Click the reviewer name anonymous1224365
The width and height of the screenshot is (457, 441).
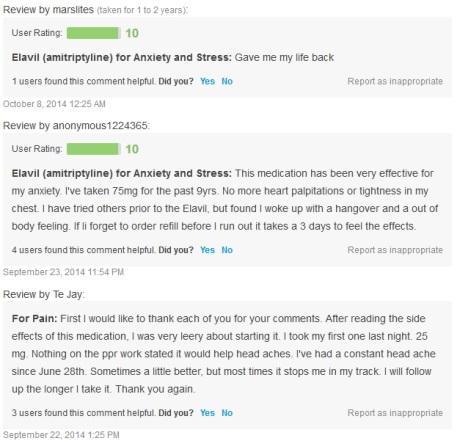click(100, 126)
